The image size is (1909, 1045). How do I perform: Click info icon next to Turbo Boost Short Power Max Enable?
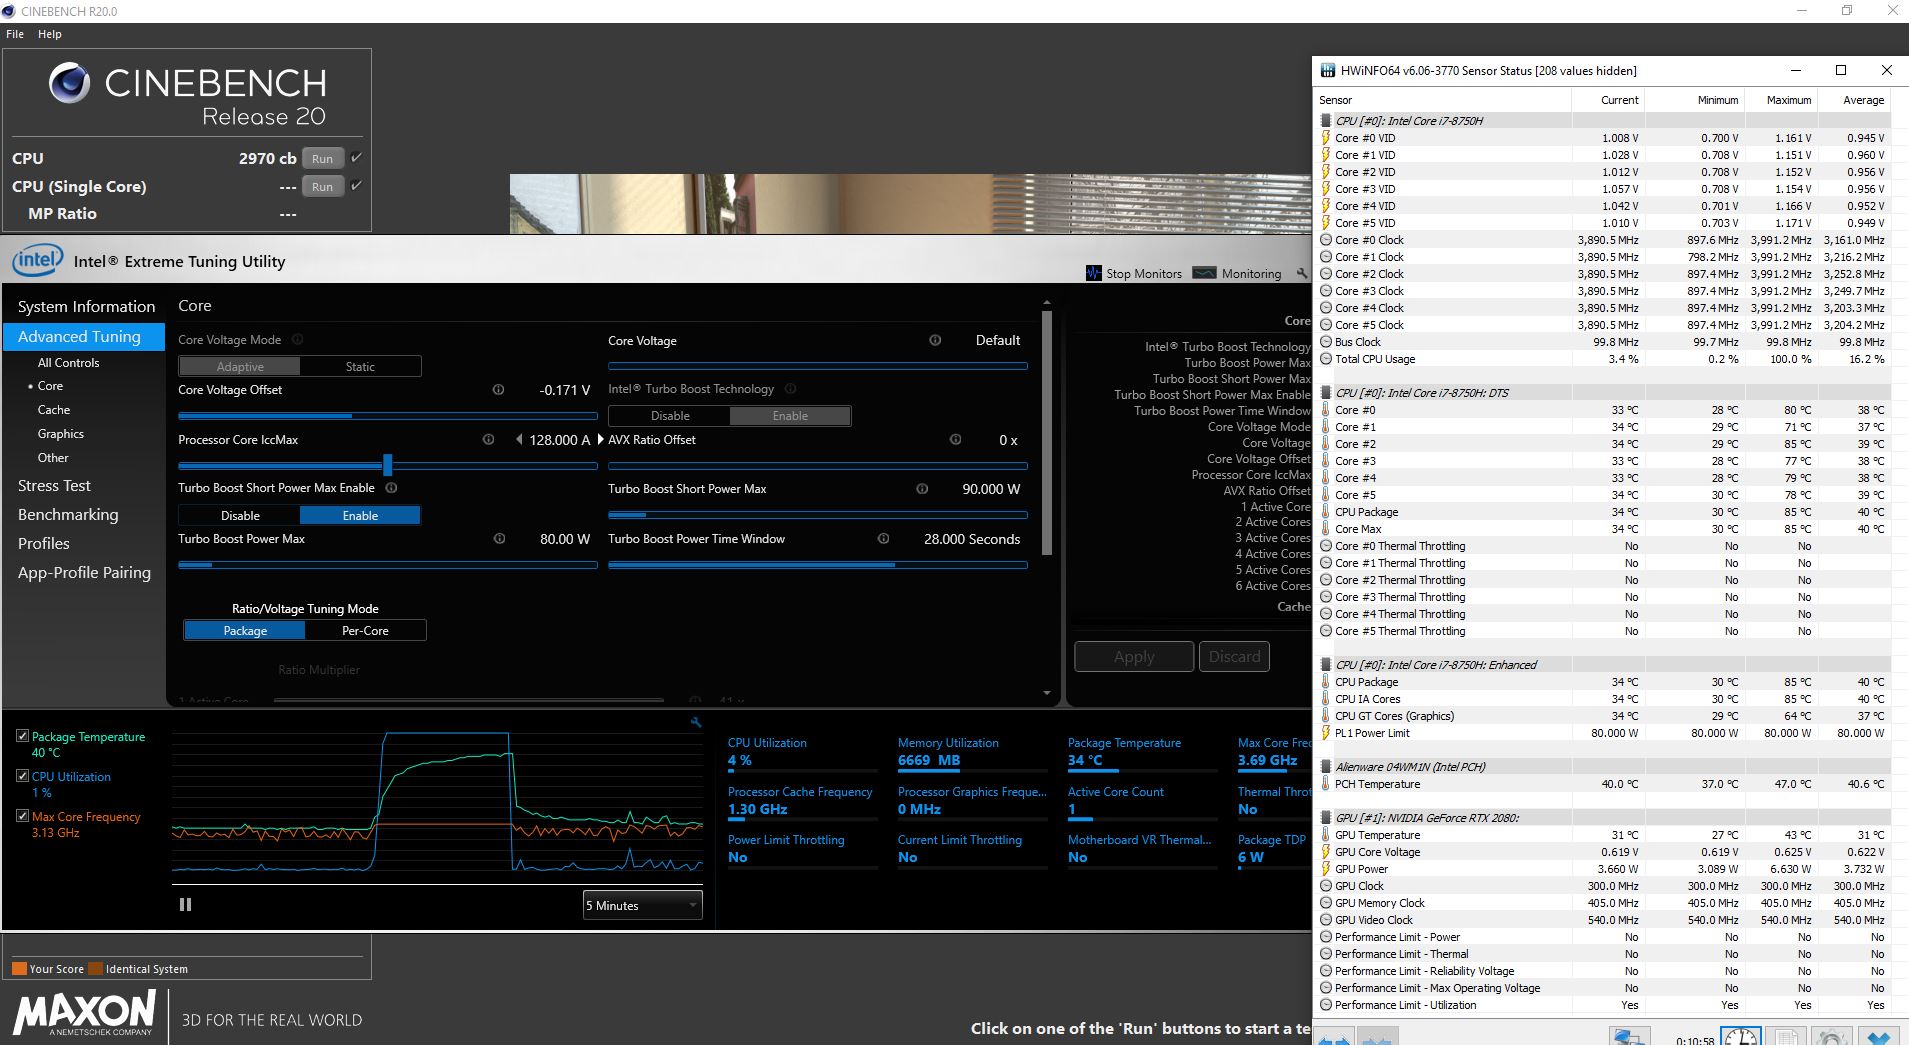pyautogui.click(x=392, y=488)
